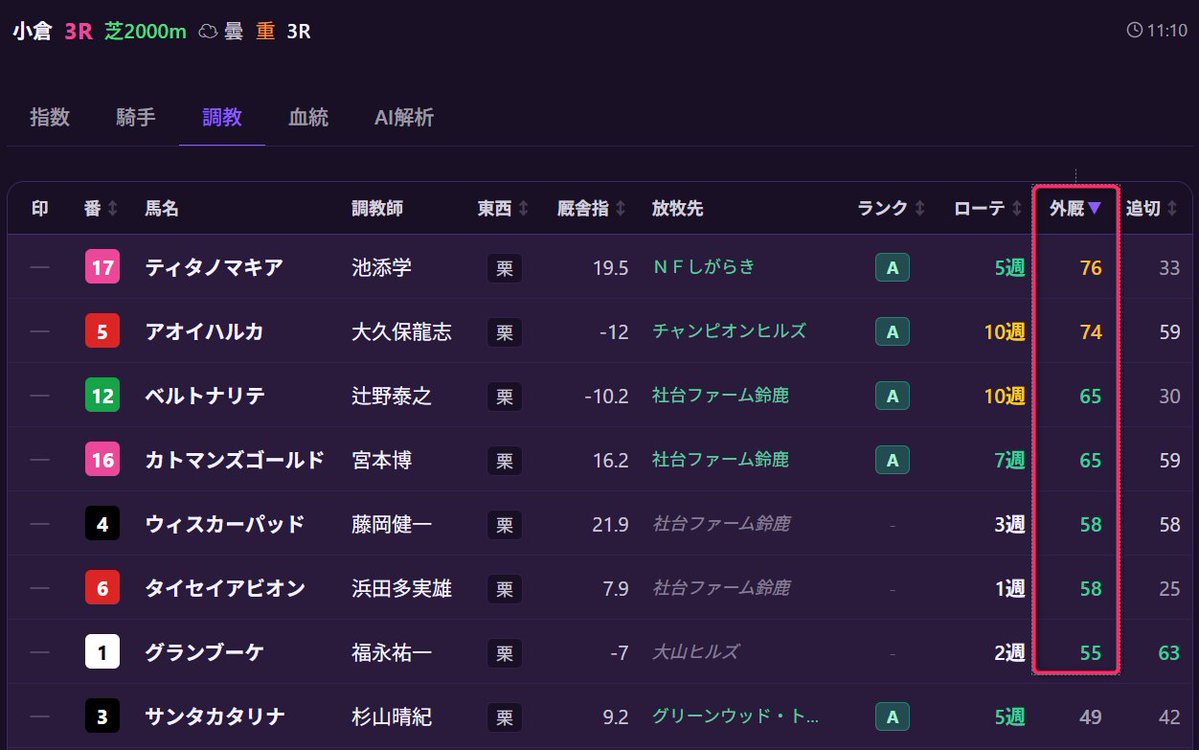
Task: Click 追切 value 63 for グランブーケ
Action: coord(1169,653)
